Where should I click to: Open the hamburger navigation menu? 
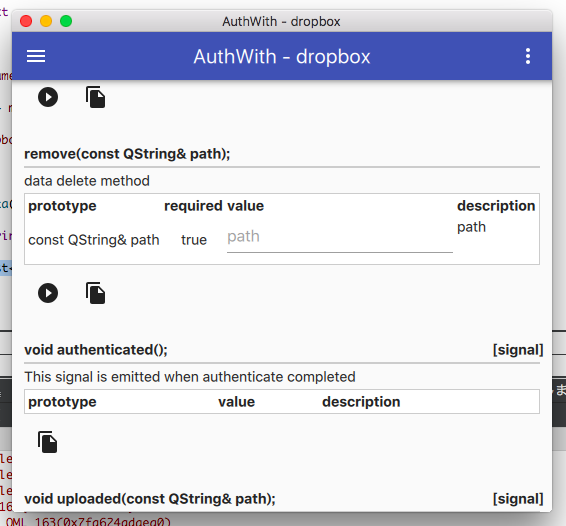[36, 56]
